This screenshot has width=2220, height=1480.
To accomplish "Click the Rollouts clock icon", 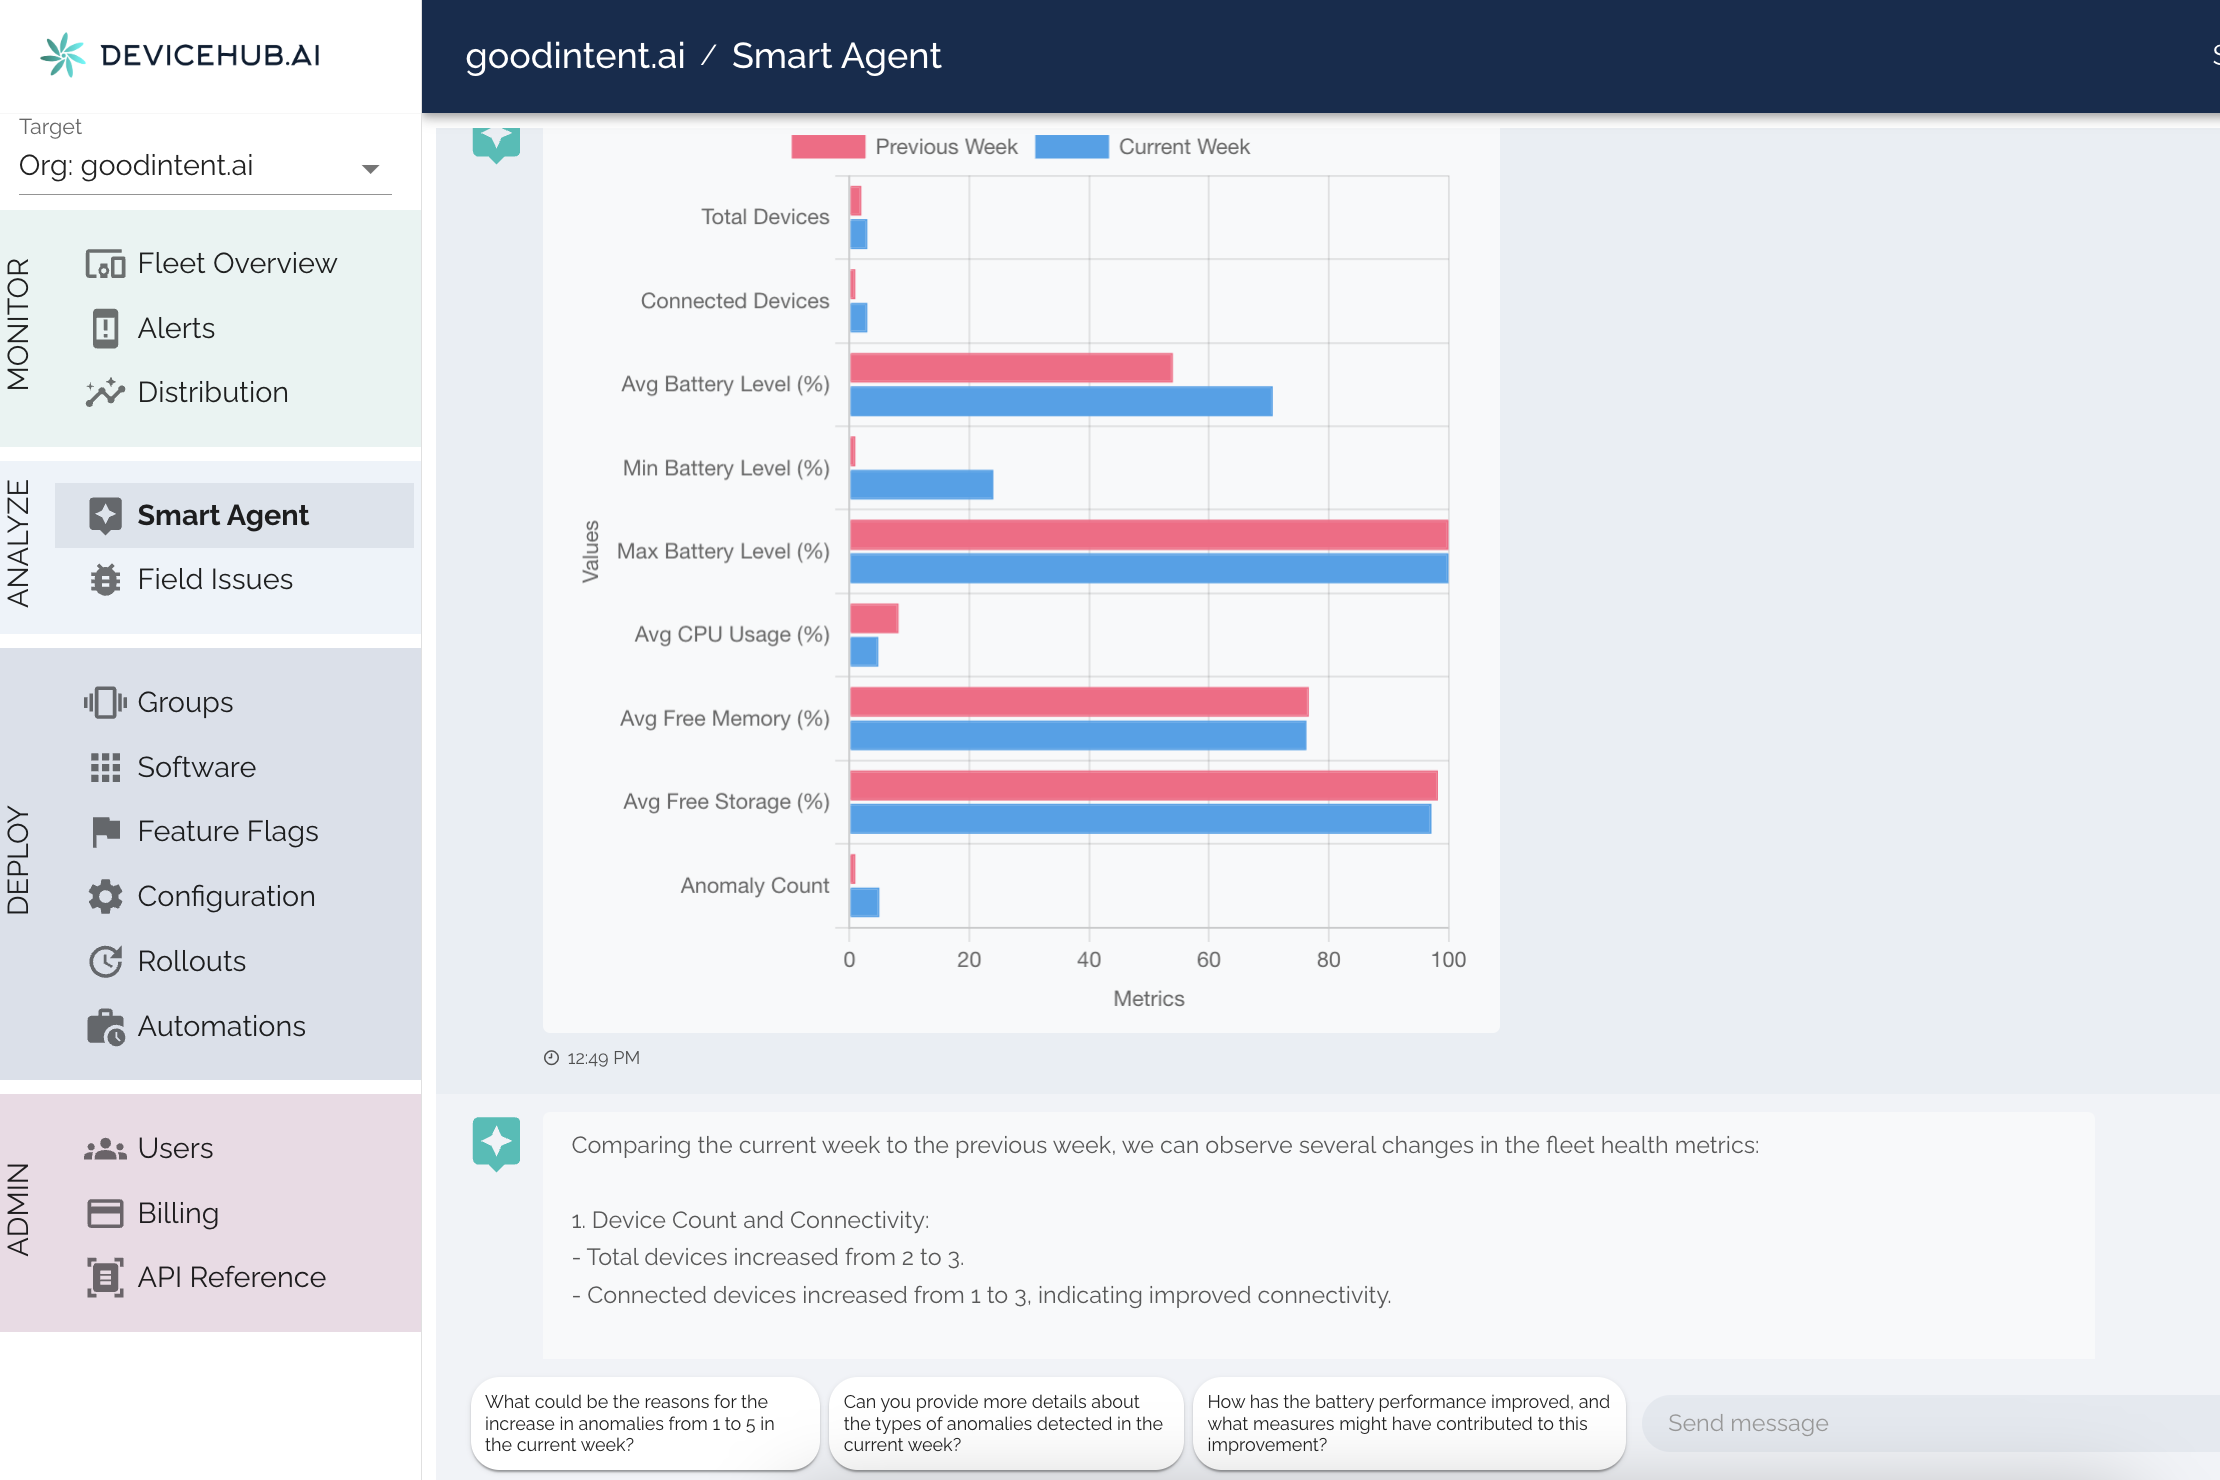I will coord(105,961).
